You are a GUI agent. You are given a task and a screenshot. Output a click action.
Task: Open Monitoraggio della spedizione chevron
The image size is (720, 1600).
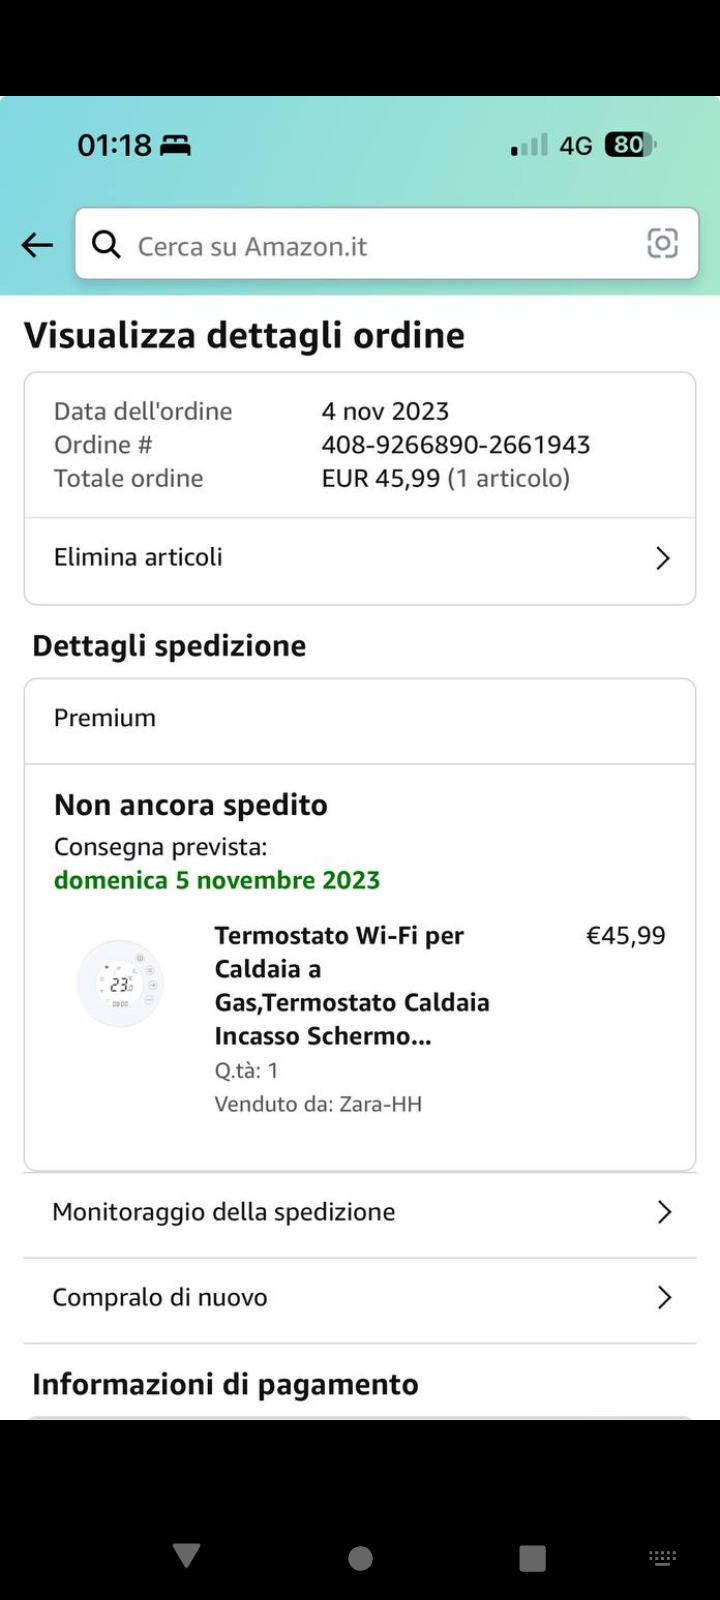tap(663, 1212)
